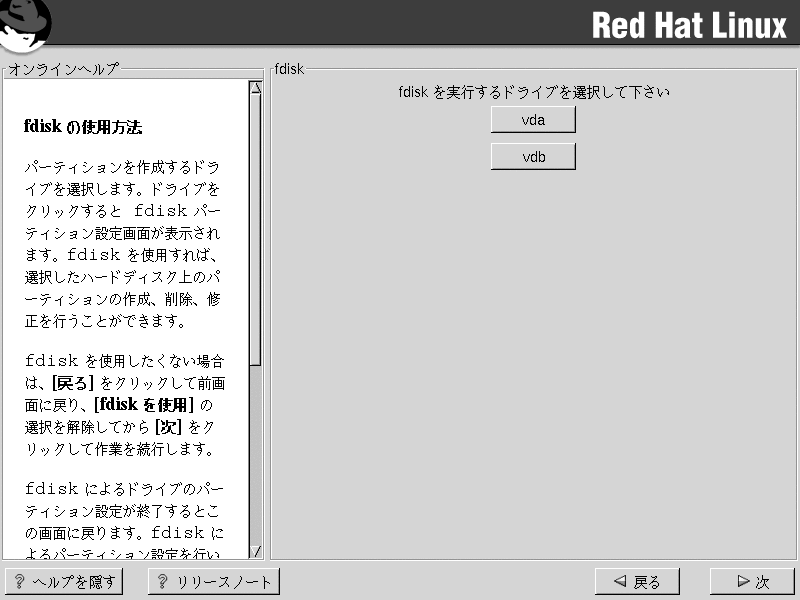The height and width of the screenshot is (600, 800).
Task: Click question mark icon on ヘルプを隠す button
Action: point(19,582)
